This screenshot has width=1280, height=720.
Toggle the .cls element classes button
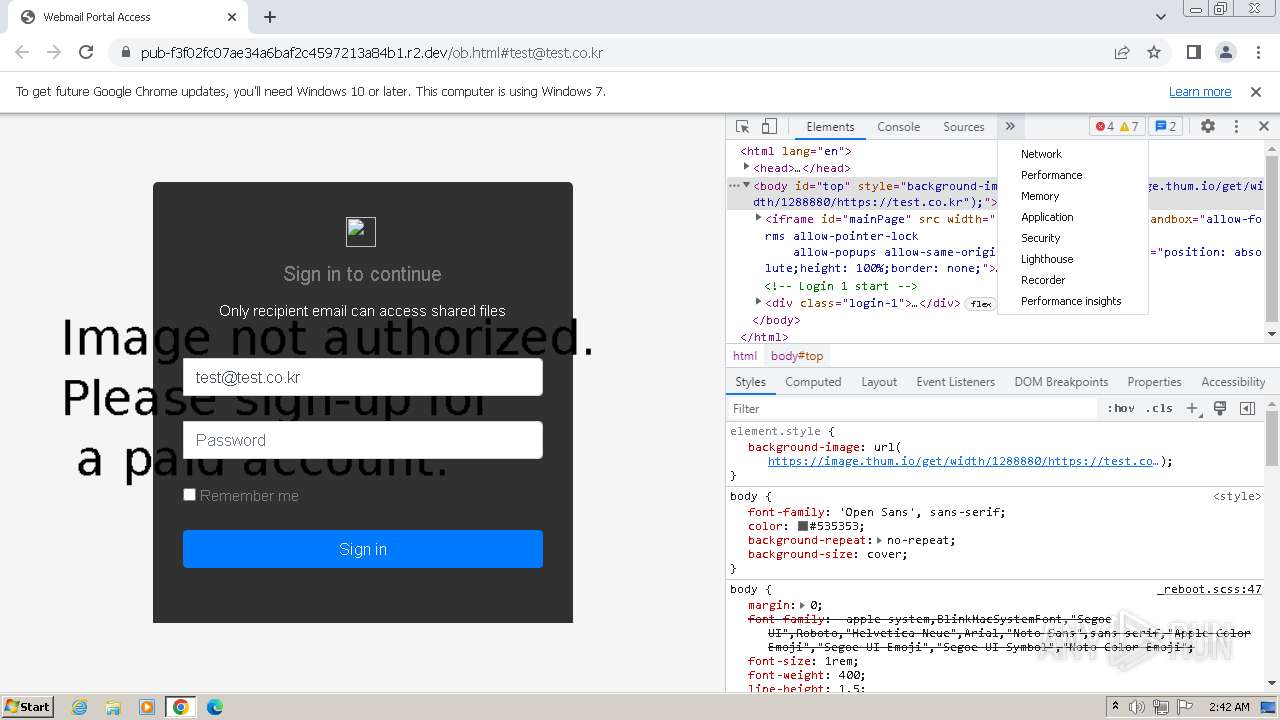click(1159, 408)
